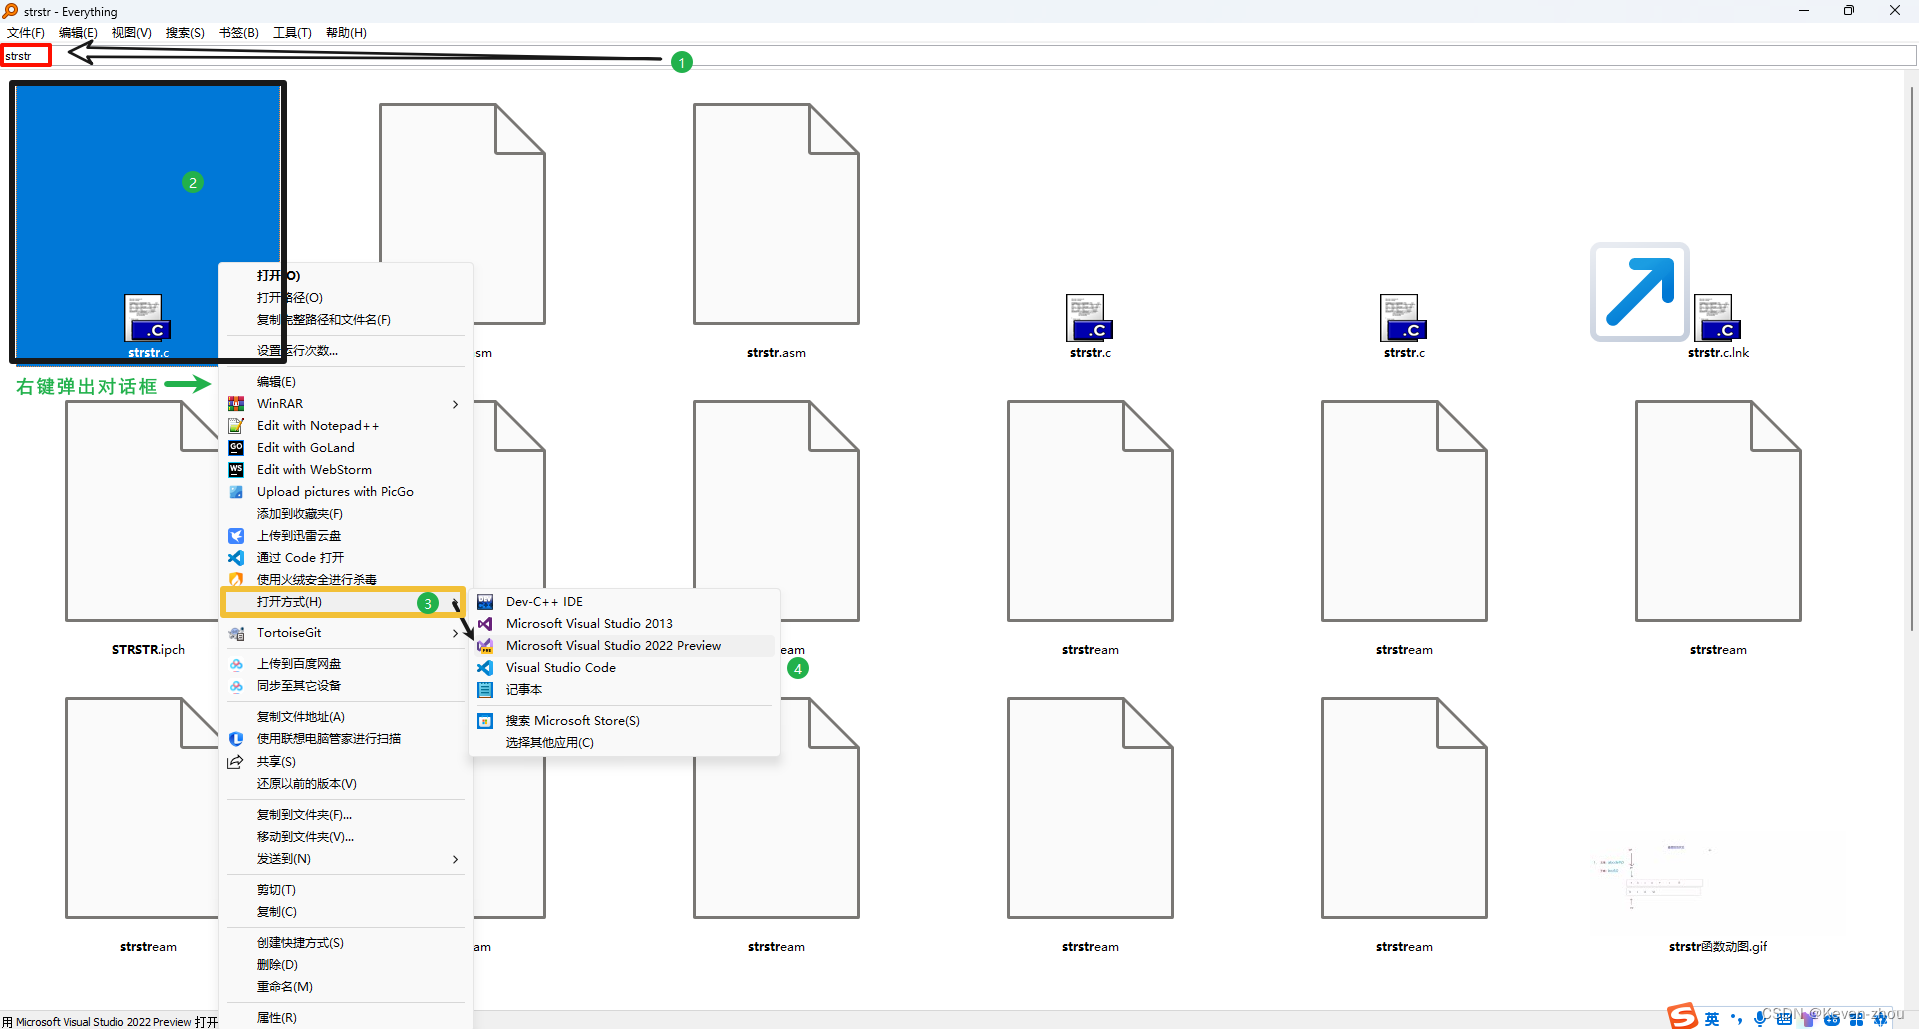
Task: Click the WebStorm icon in the context menu
Action: point(236,470)
